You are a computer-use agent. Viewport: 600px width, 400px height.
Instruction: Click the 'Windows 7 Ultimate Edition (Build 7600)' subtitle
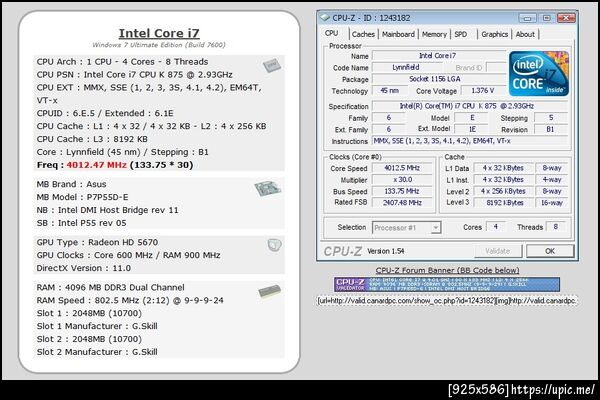[159, 45]
